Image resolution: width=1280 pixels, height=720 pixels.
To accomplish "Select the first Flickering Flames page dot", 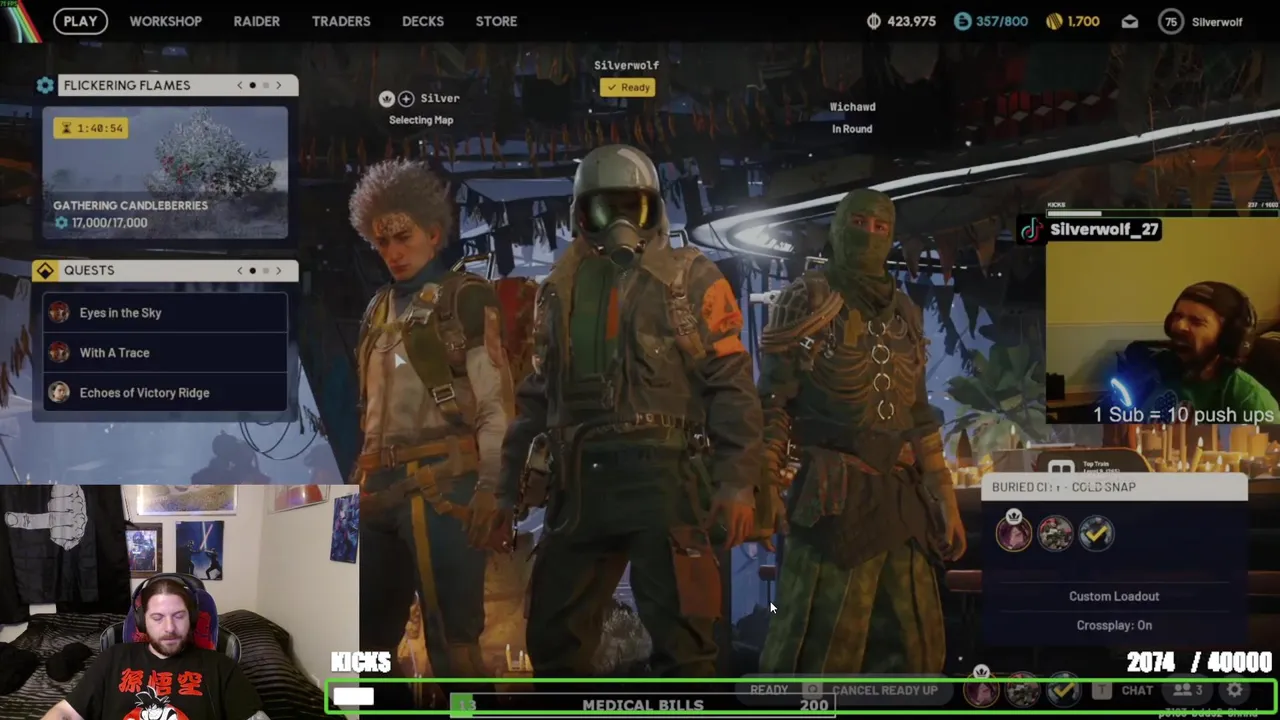I will tap(253, 85).
